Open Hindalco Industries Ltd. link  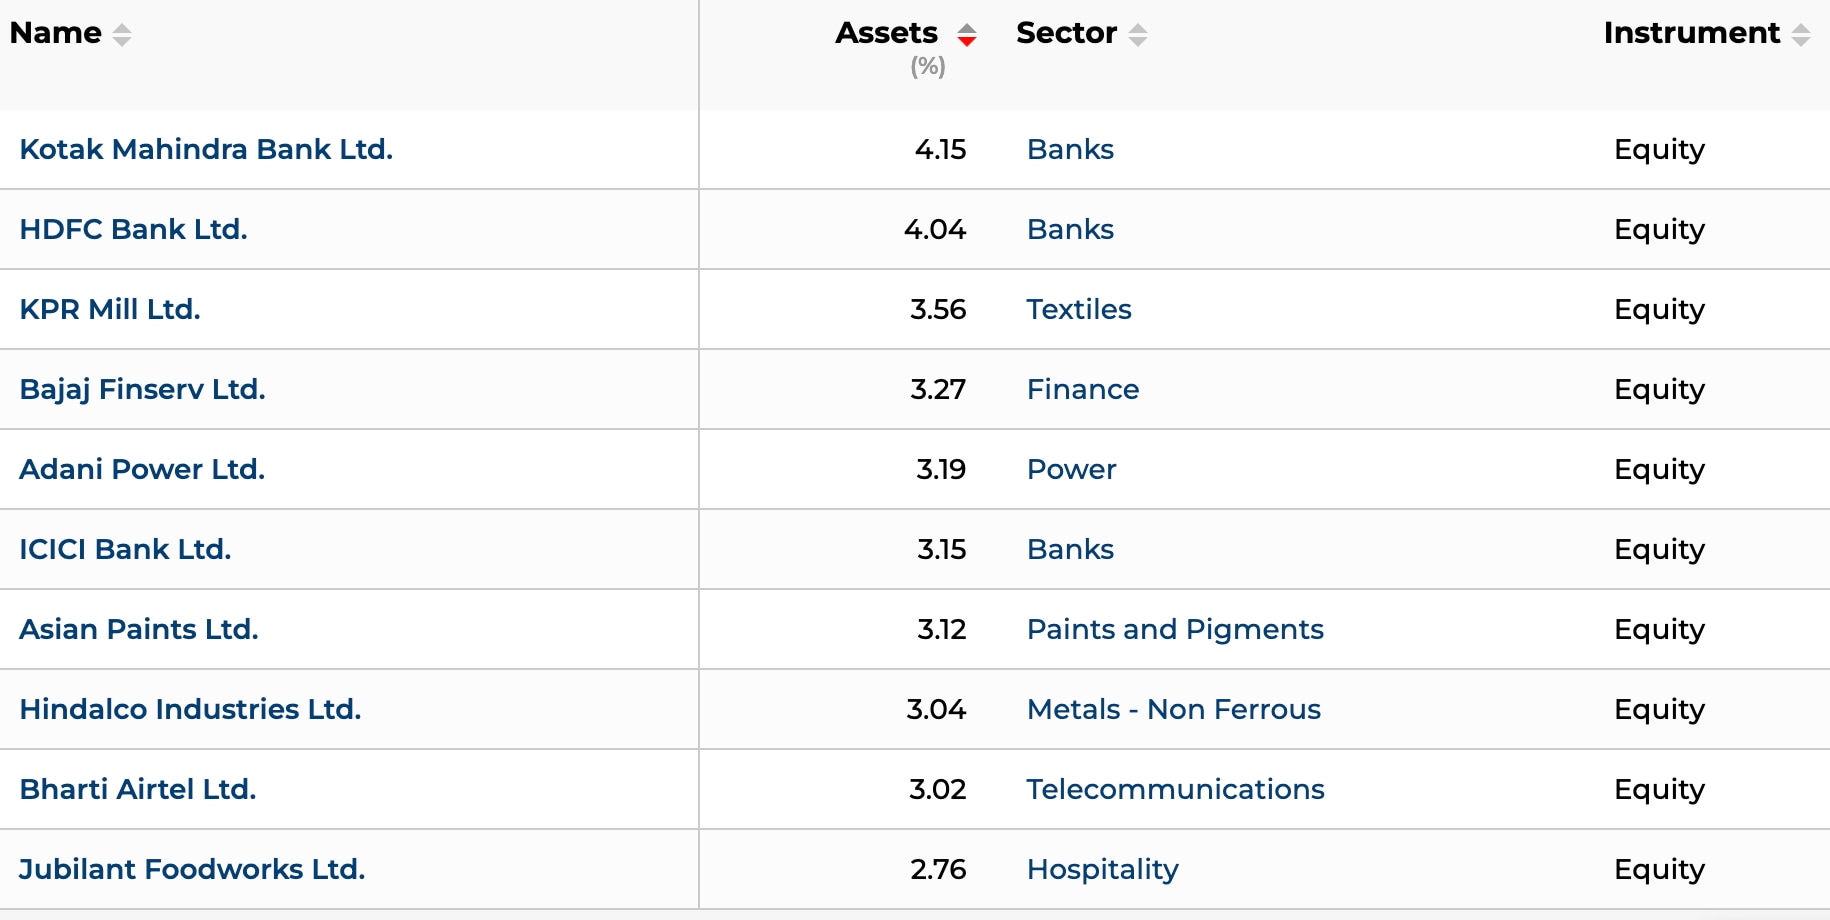click(190, 709)
